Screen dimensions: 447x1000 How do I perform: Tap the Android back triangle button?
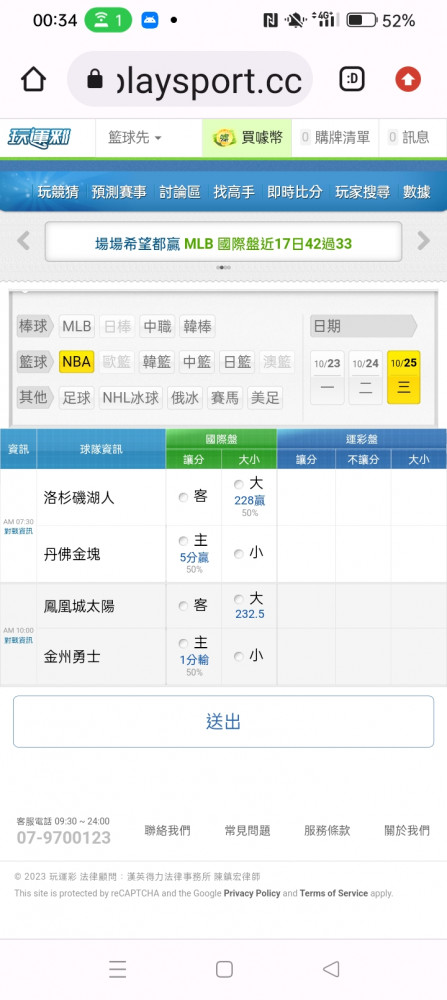[330, 969]
